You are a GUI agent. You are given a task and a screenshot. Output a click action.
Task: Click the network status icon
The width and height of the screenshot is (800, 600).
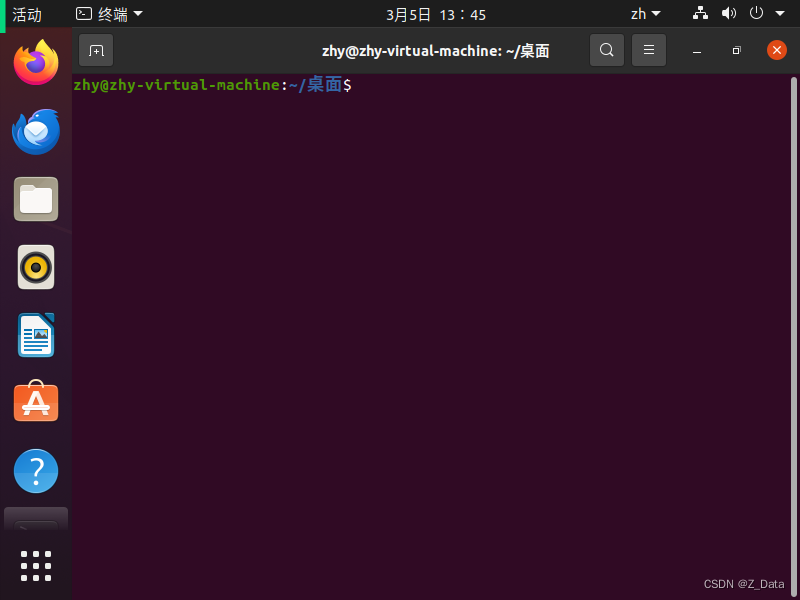tap(700, 14)
